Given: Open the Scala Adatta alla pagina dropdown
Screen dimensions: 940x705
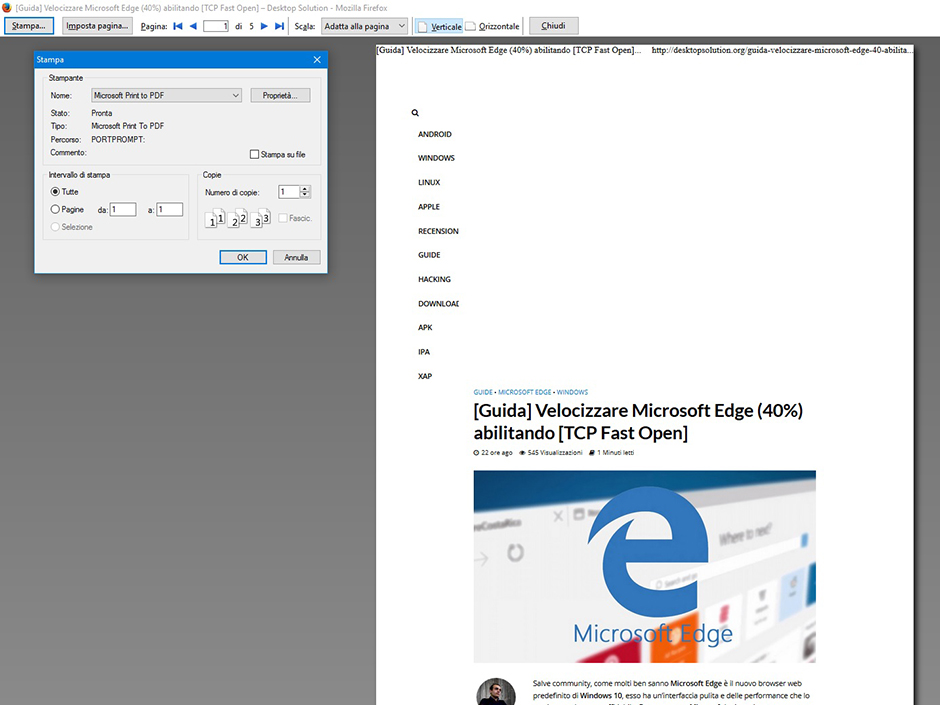Looking at the screenshot, I should point(364,26).
